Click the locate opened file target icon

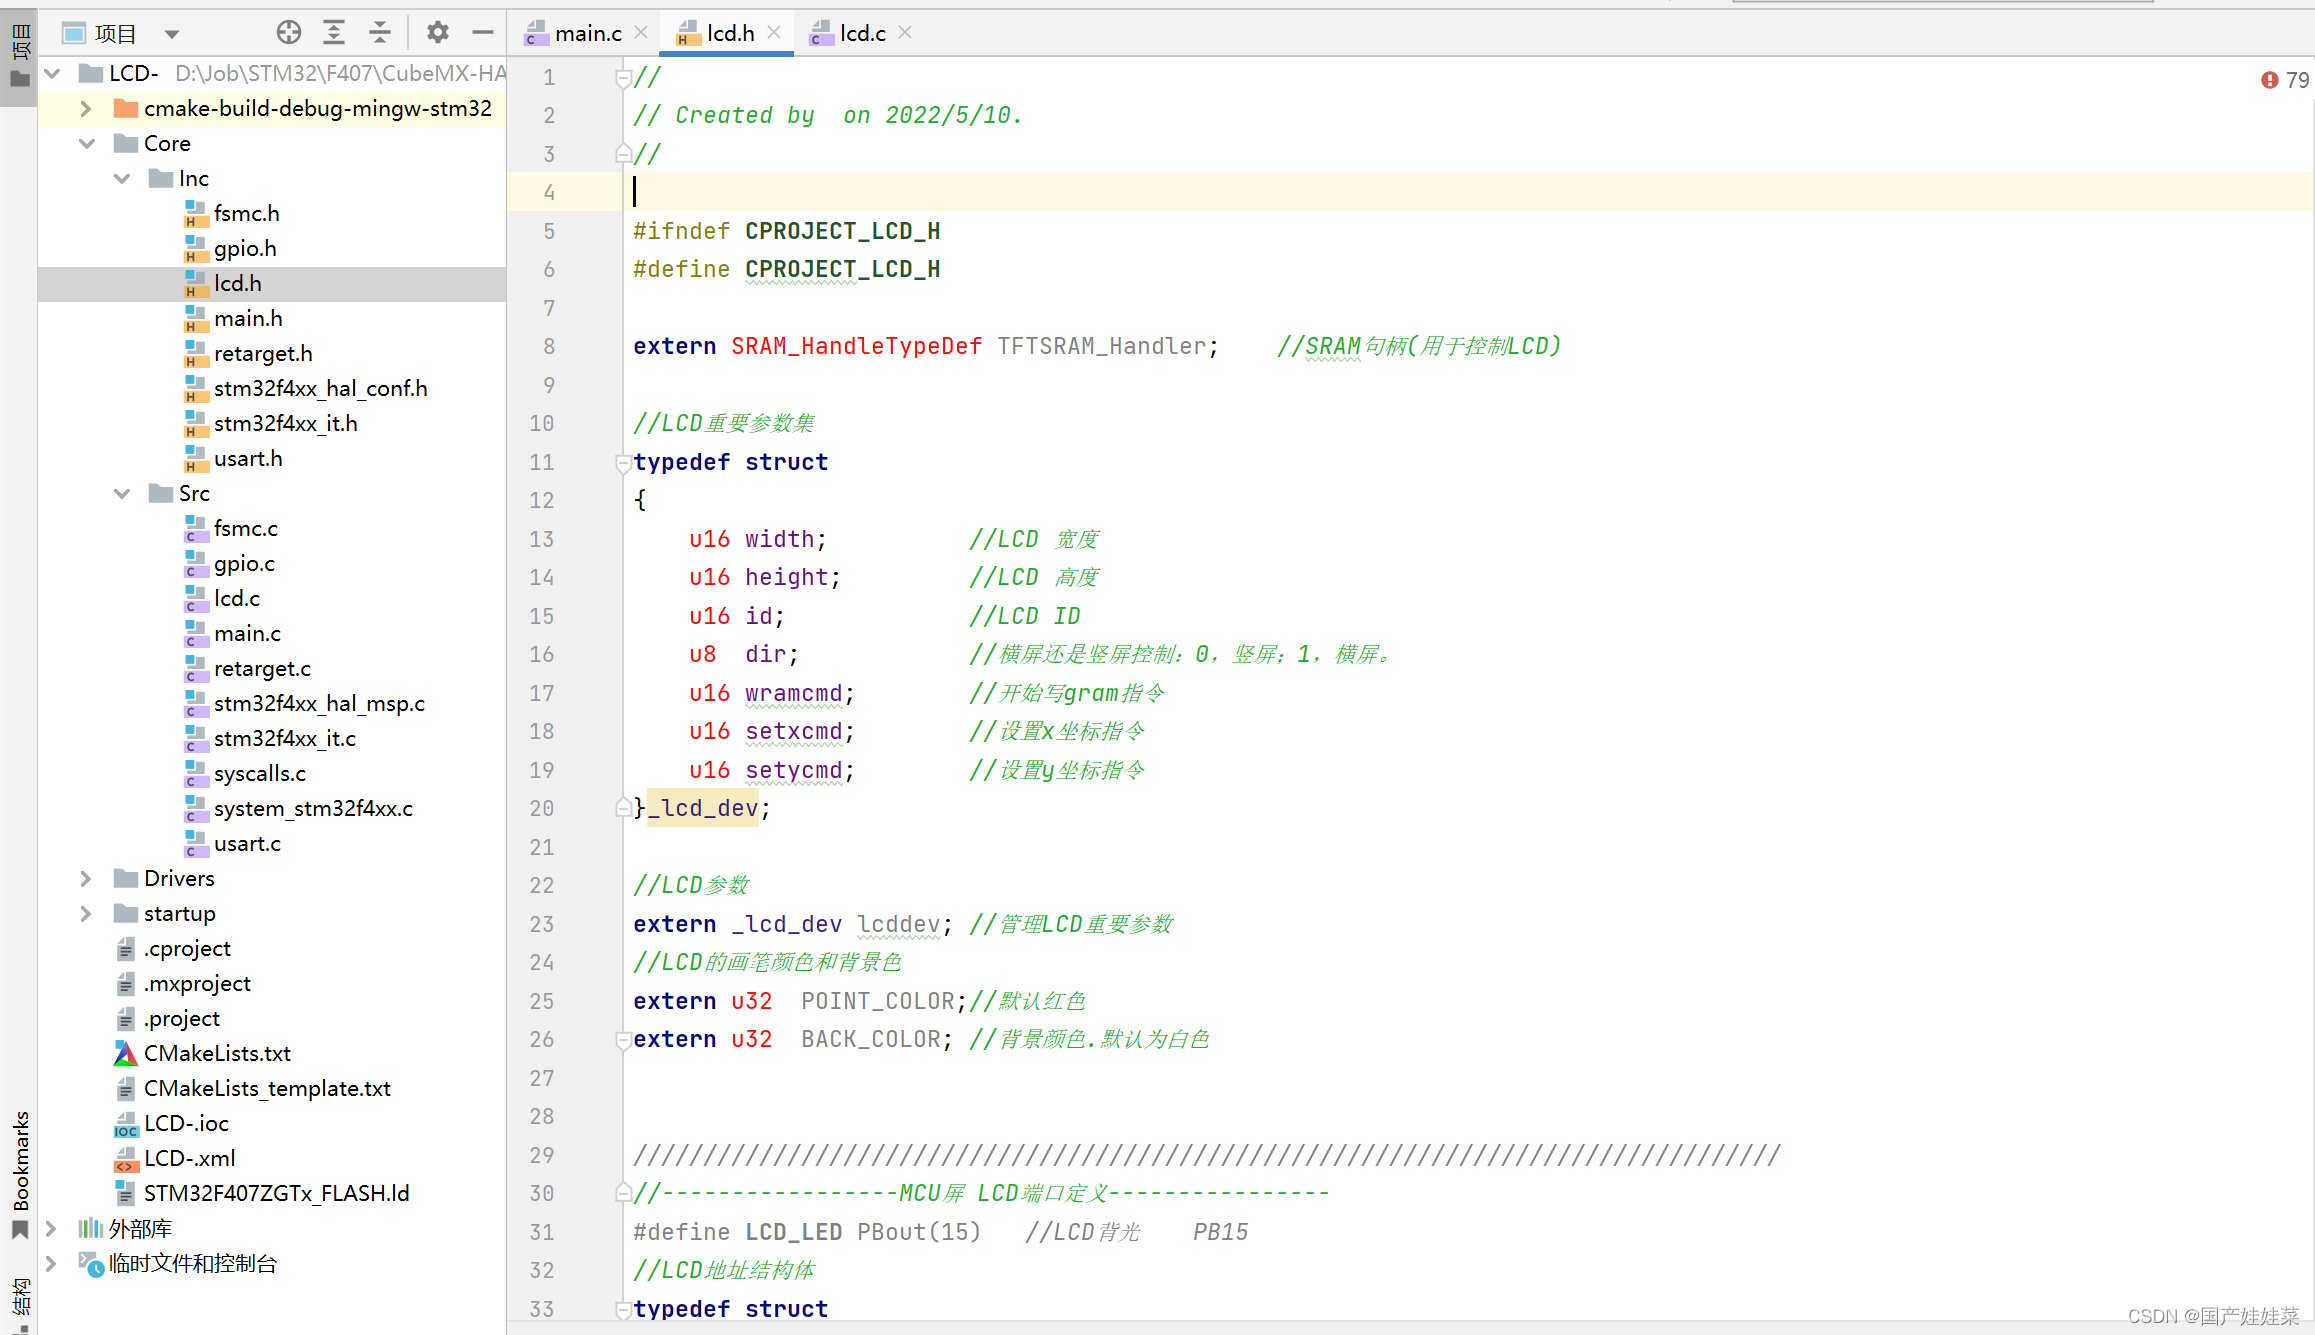(289, 33)
